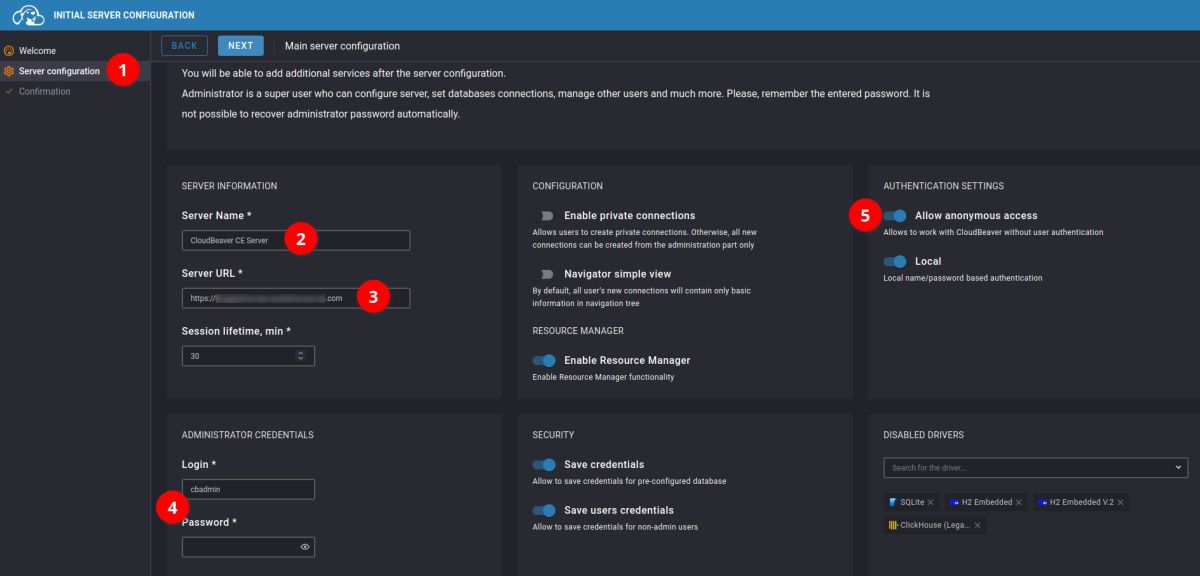Screen dimensions: 1200x576
Task: Click the SQLite driver tag label
Action: 911,502
